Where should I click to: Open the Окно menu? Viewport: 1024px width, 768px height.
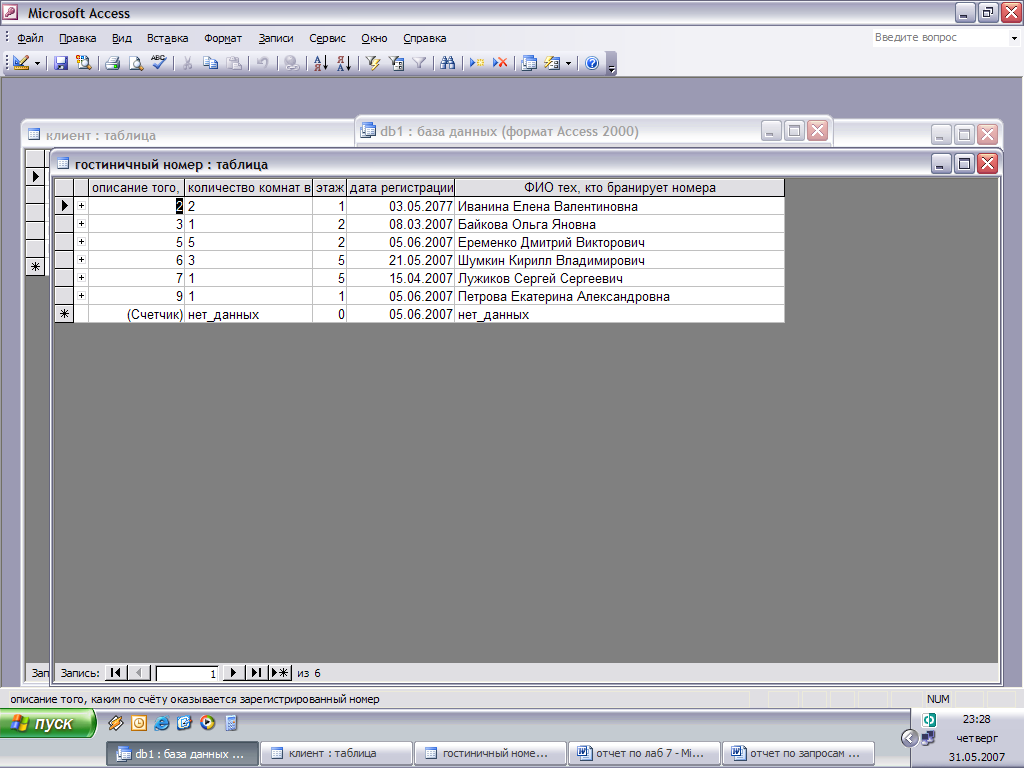(374, 38)
